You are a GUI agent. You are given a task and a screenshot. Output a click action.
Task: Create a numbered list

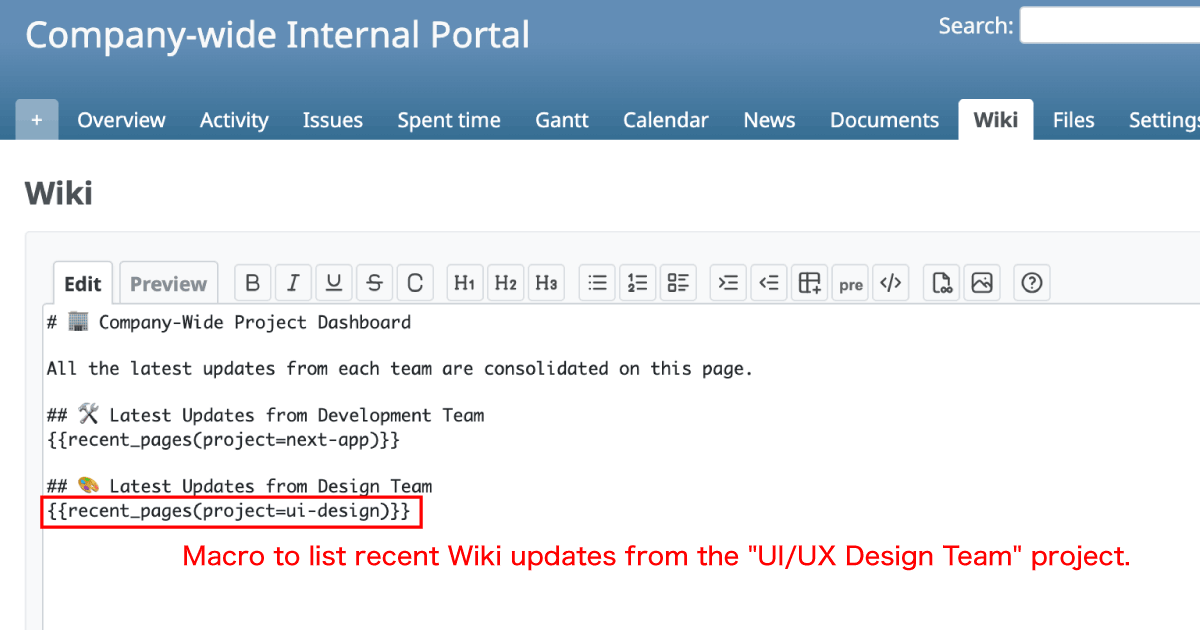point(637,282)
